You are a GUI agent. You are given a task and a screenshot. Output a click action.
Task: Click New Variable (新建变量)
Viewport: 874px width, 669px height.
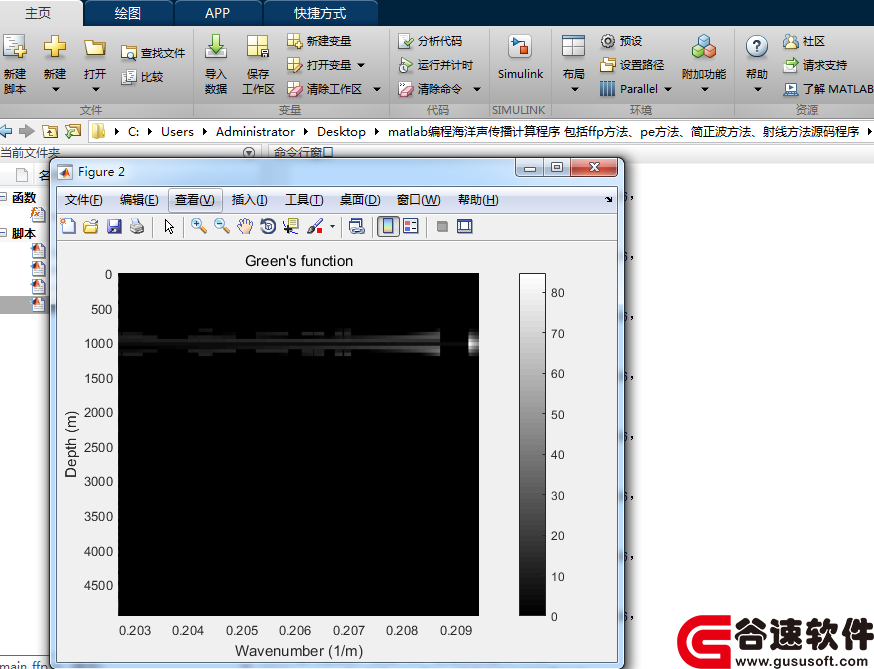point(319,41)
